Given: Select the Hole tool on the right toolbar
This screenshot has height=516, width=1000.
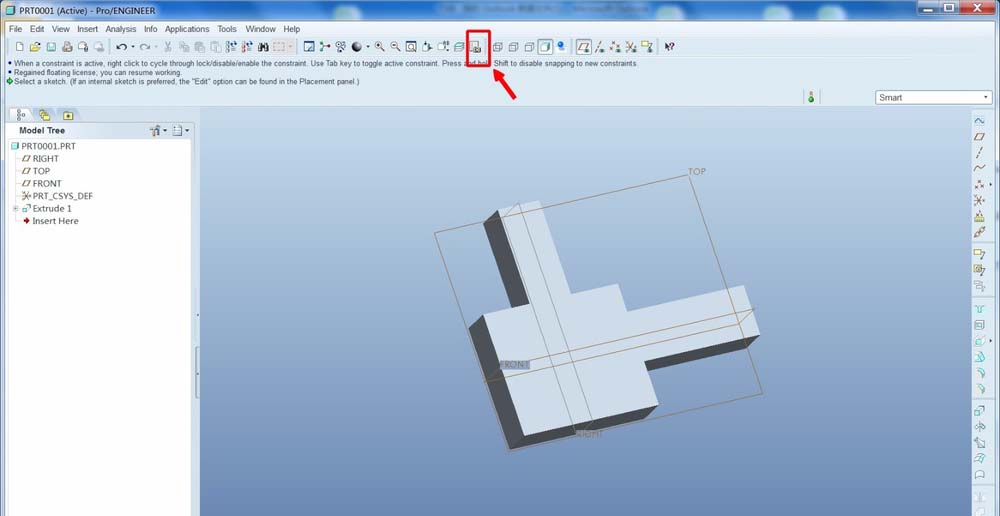Looking at the screenshot, I should [980, 309].
